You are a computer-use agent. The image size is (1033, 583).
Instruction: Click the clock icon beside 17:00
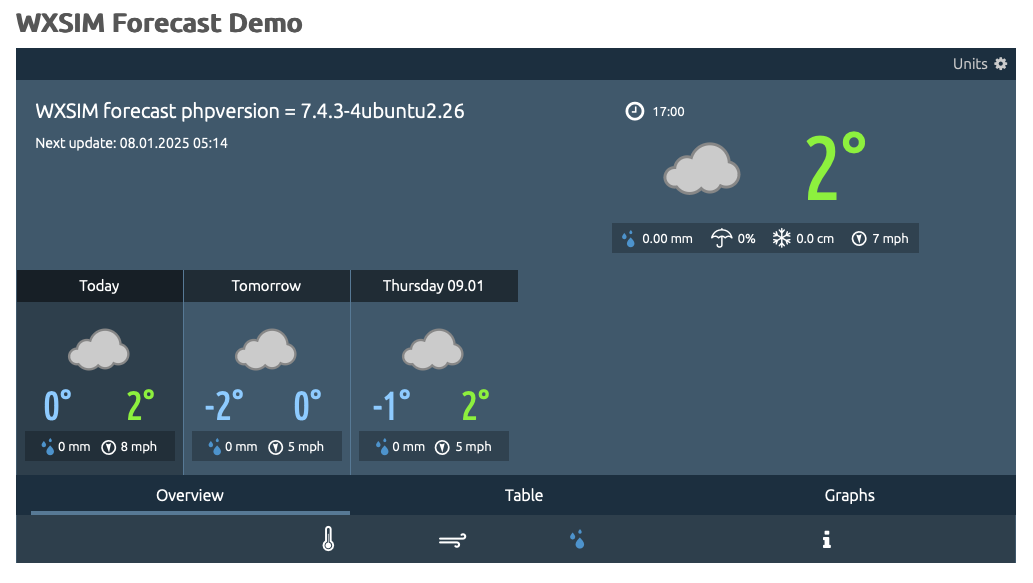[x=634, y=111]
